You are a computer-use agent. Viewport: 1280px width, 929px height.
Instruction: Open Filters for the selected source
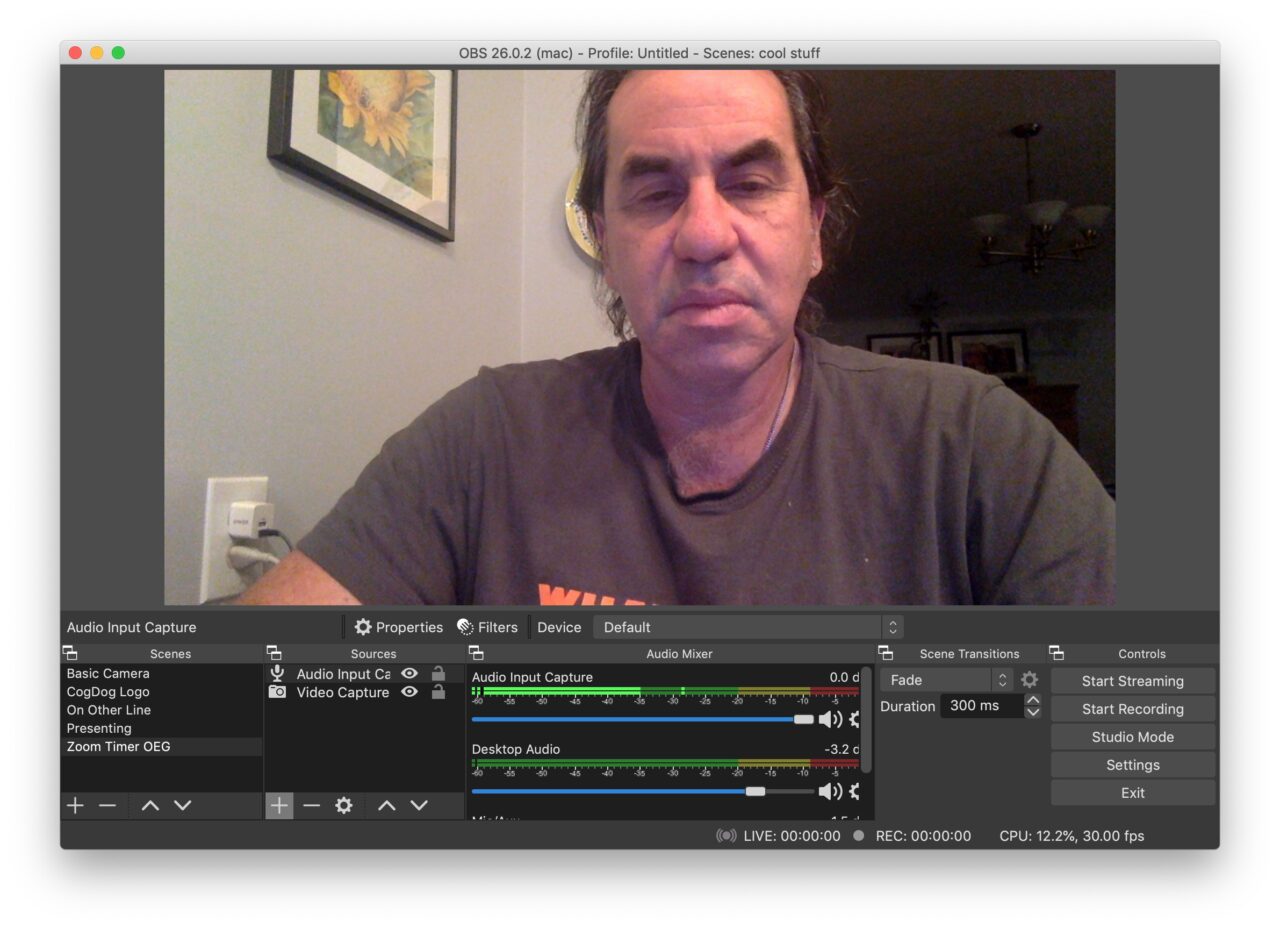point(487,627)
